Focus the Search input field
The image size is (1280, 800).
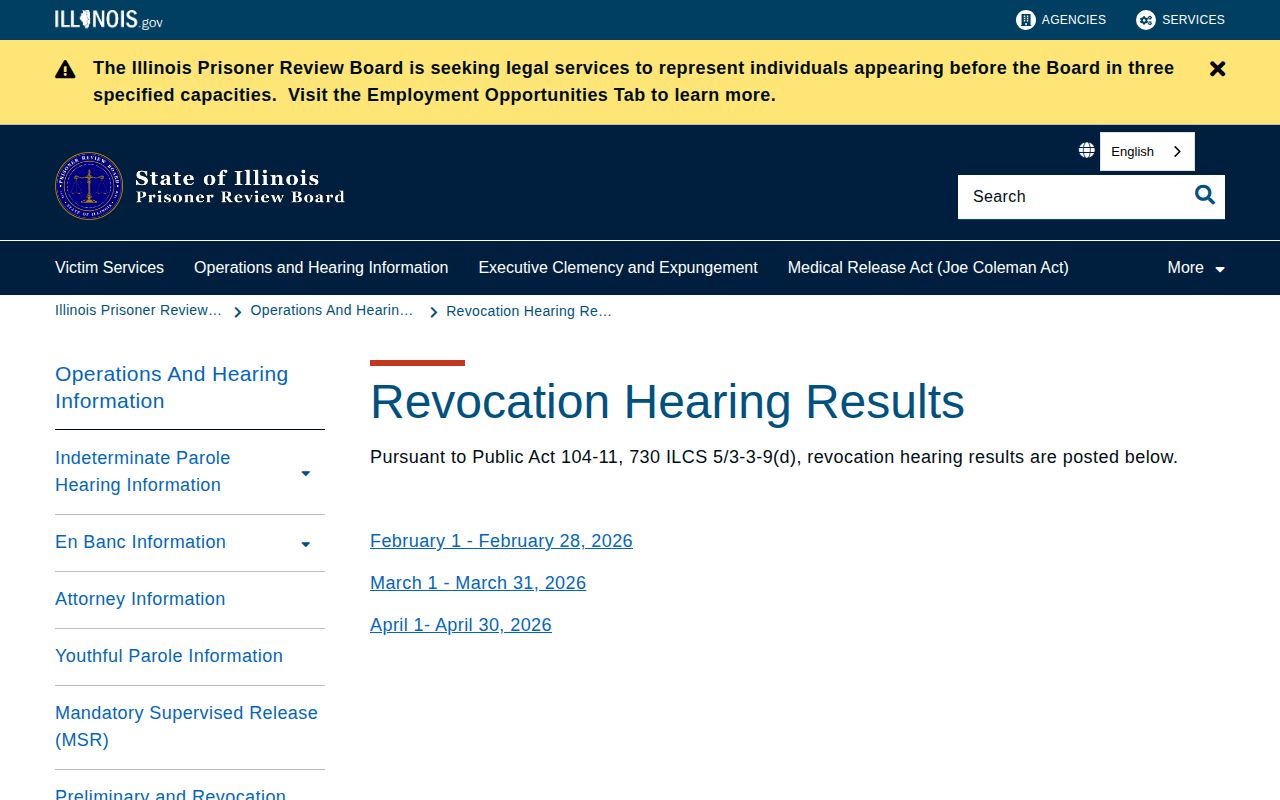click(1070, 197)
